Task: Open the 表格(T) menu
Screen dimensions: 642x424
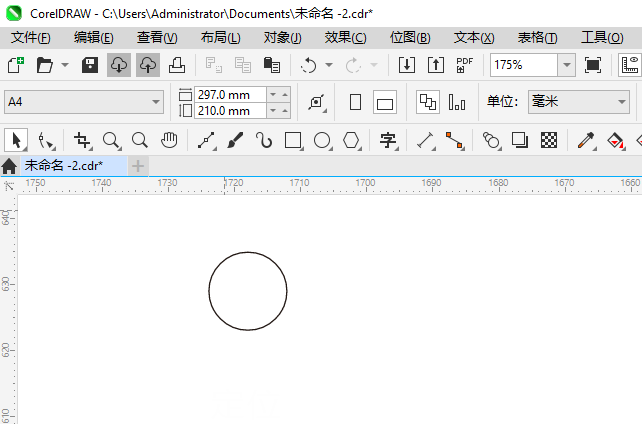Action: click(538, 38)
